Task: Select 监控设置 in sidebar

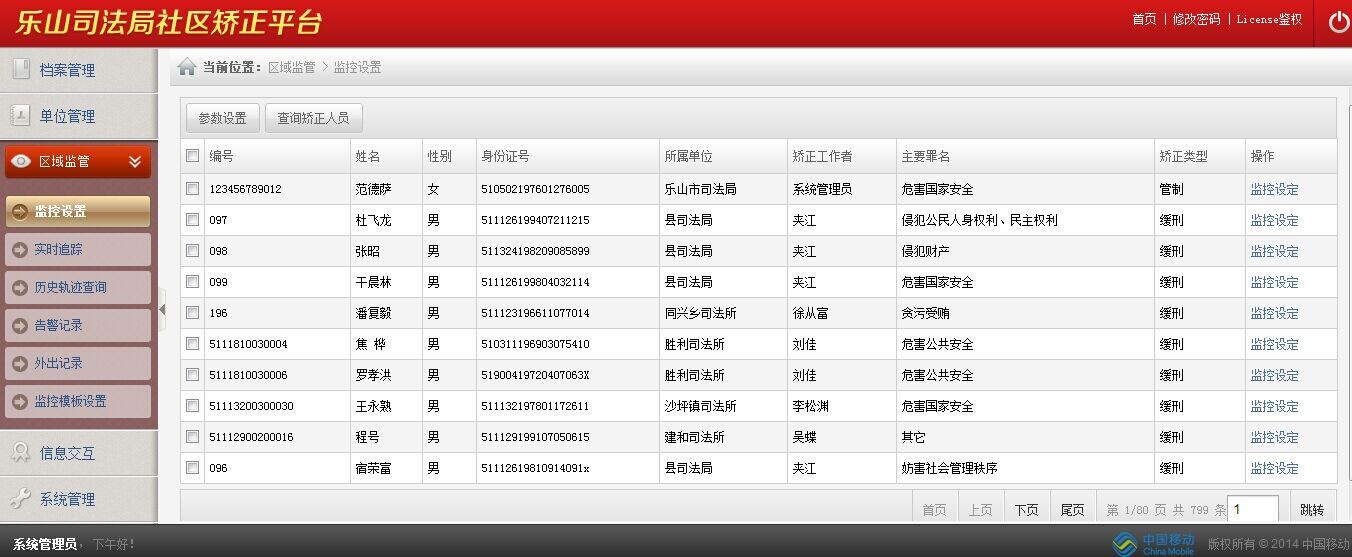Action: point(78,211)
